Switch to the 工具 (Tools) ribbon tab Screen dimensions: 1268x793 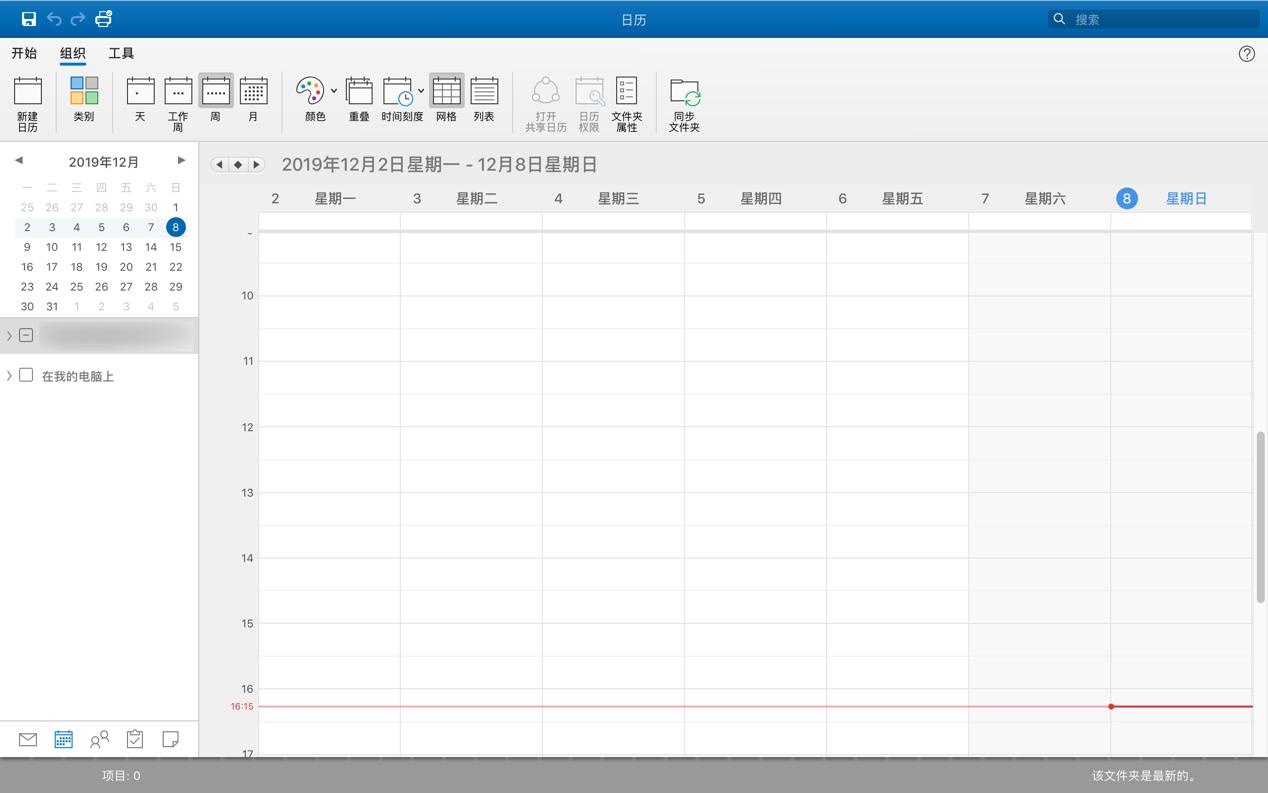point(121,53)
